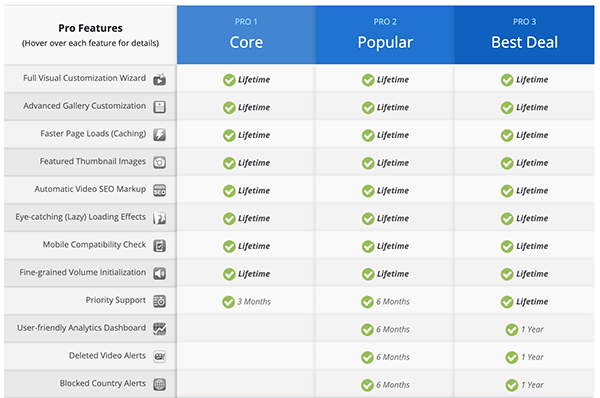Click the Priority Support icon
Image resolution: width=600 pixels, height=398 pixels.
[160, 301]
